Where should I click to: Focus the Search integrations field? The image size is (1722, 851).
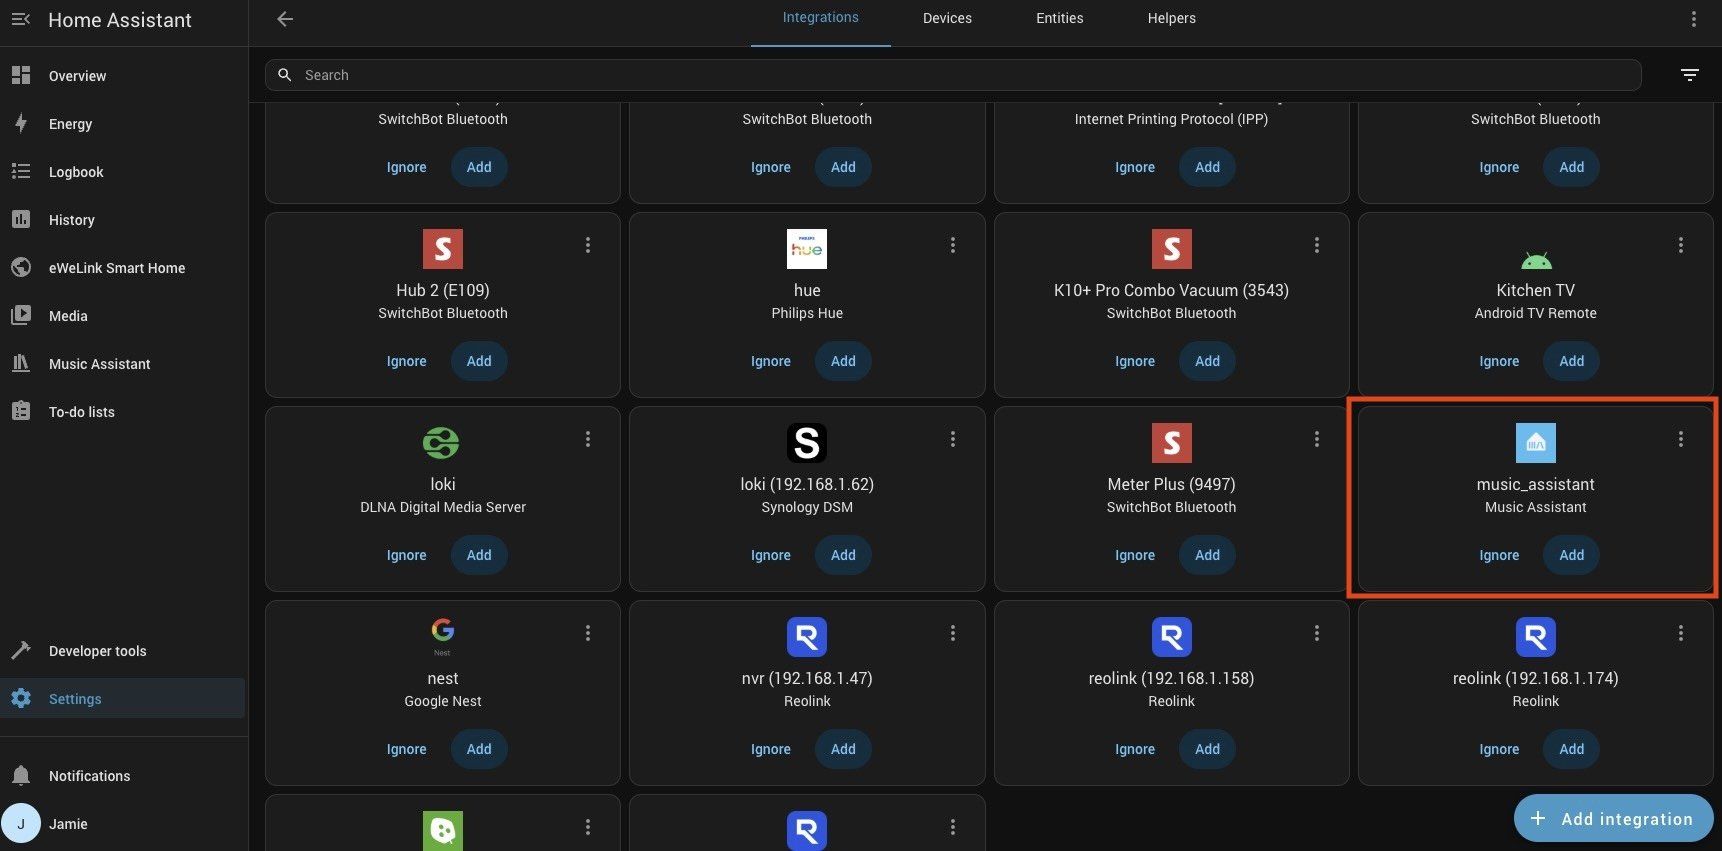pos(953,75)
